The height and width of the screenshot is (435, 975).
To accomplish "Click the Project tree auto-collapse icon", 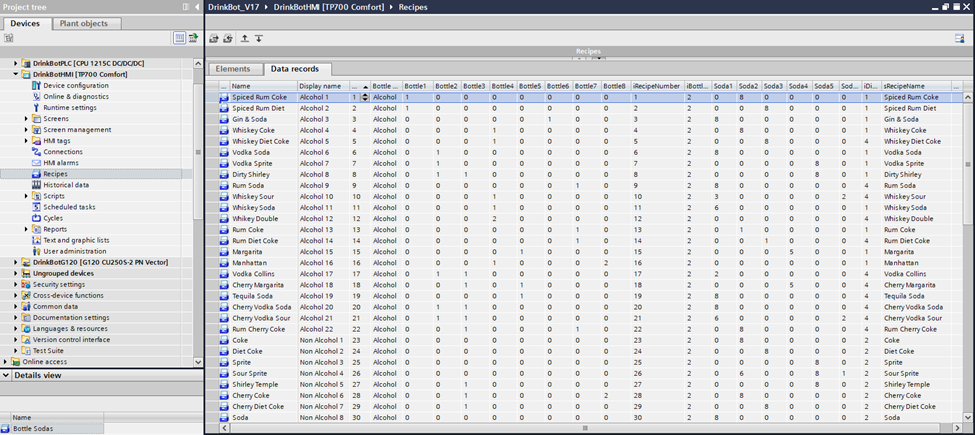I will coord(186,7).
